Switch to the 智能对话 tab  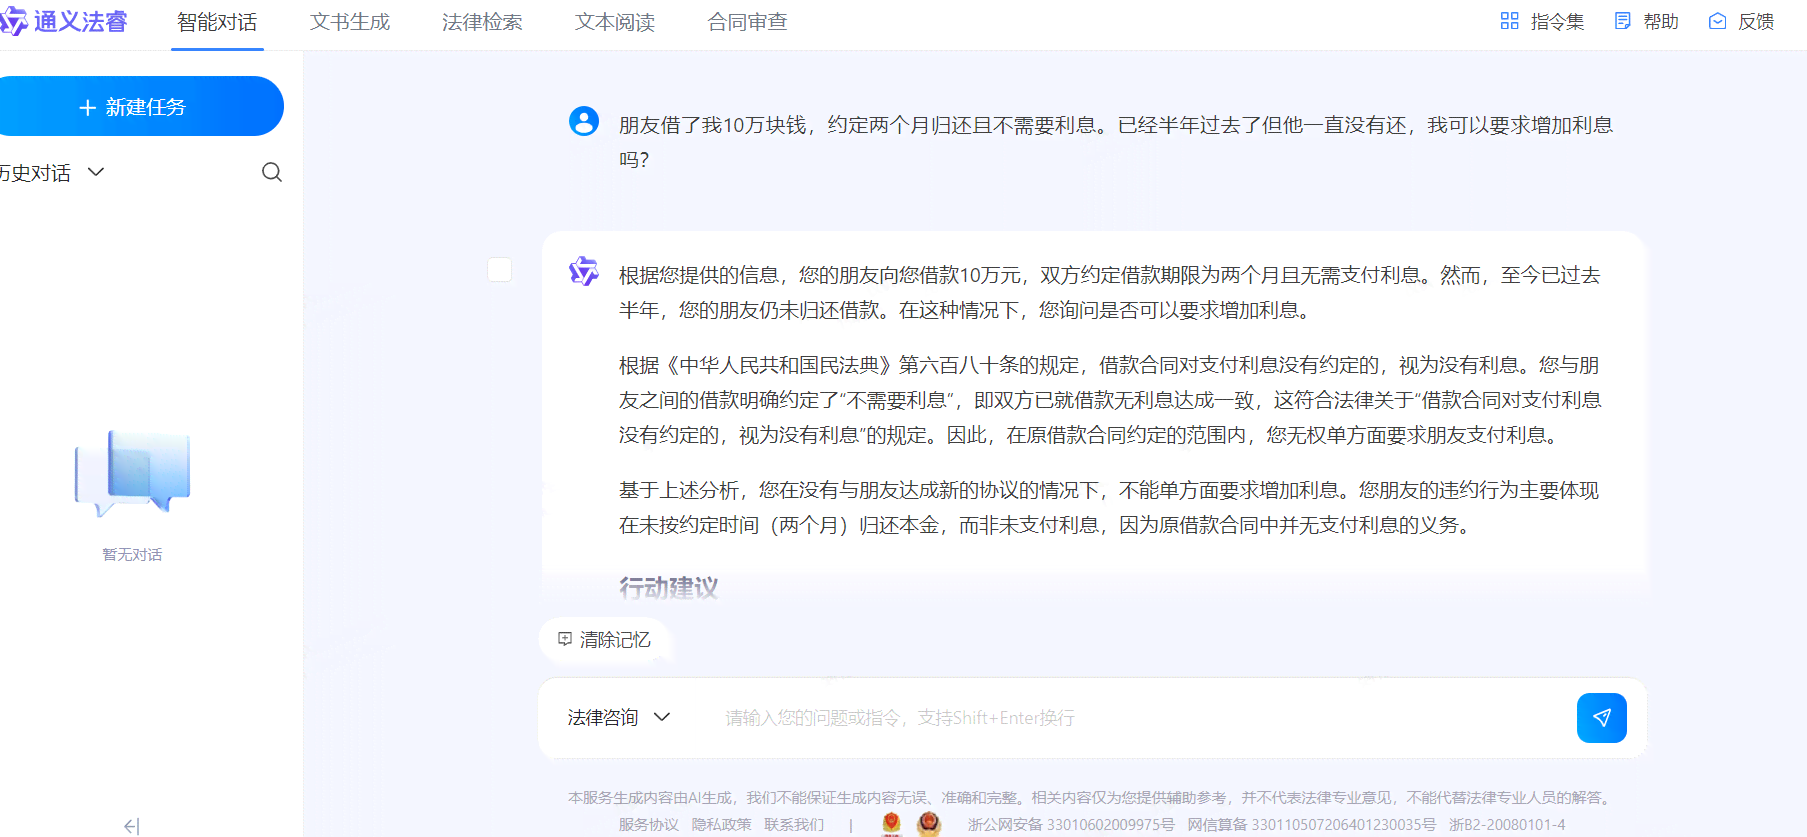pos(217,22)
